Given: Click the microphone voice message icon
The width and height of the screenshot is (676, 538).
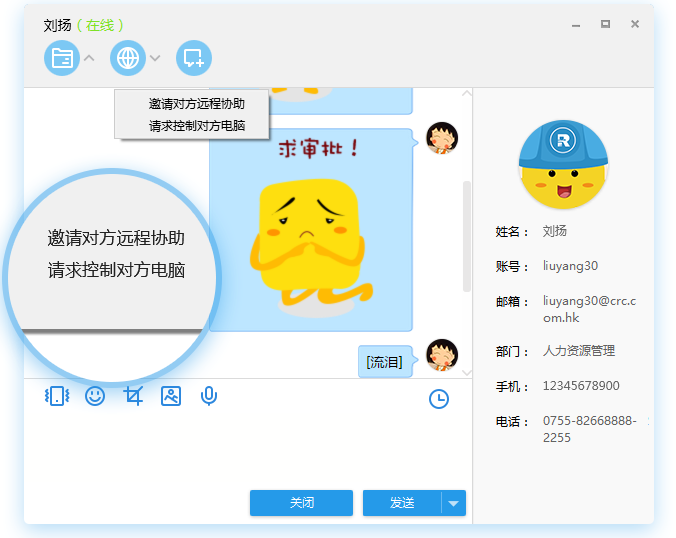Looking at the screenshot, I should 208,397.
